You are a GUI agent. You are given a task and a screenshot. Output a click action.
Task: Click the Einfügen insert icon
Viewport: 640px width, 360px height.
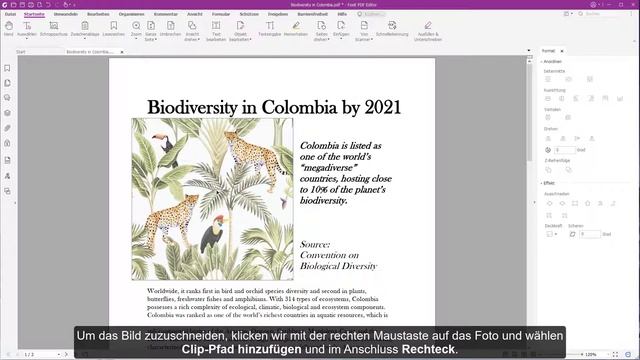coord(341,29)
